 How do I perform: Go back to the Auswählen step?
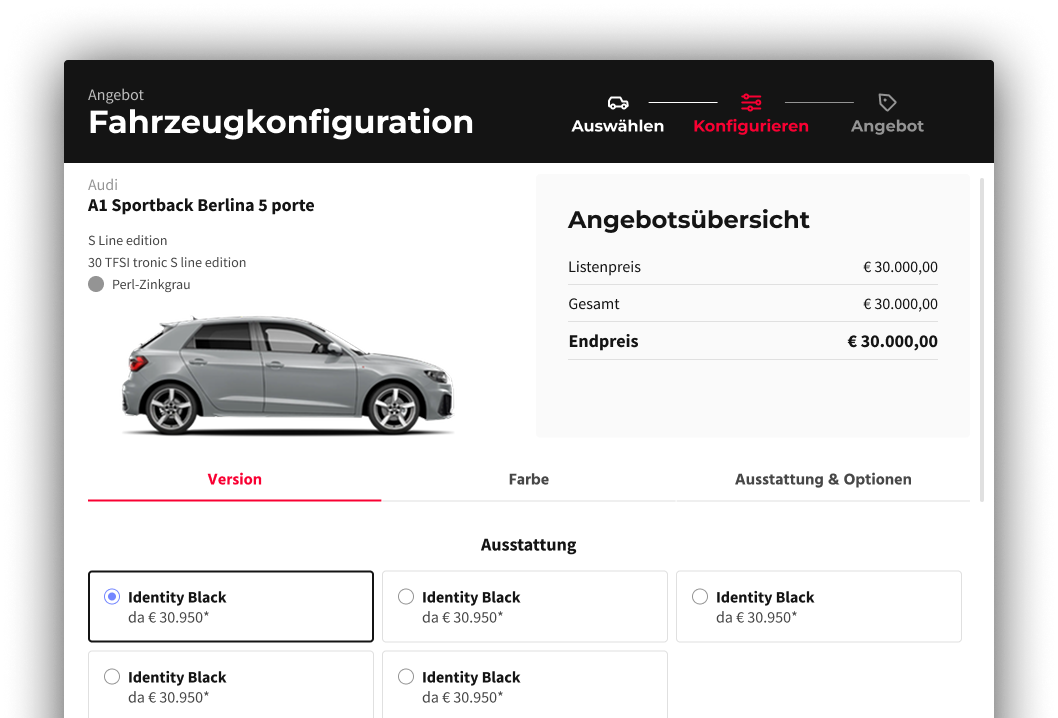[x=617, y=126]
